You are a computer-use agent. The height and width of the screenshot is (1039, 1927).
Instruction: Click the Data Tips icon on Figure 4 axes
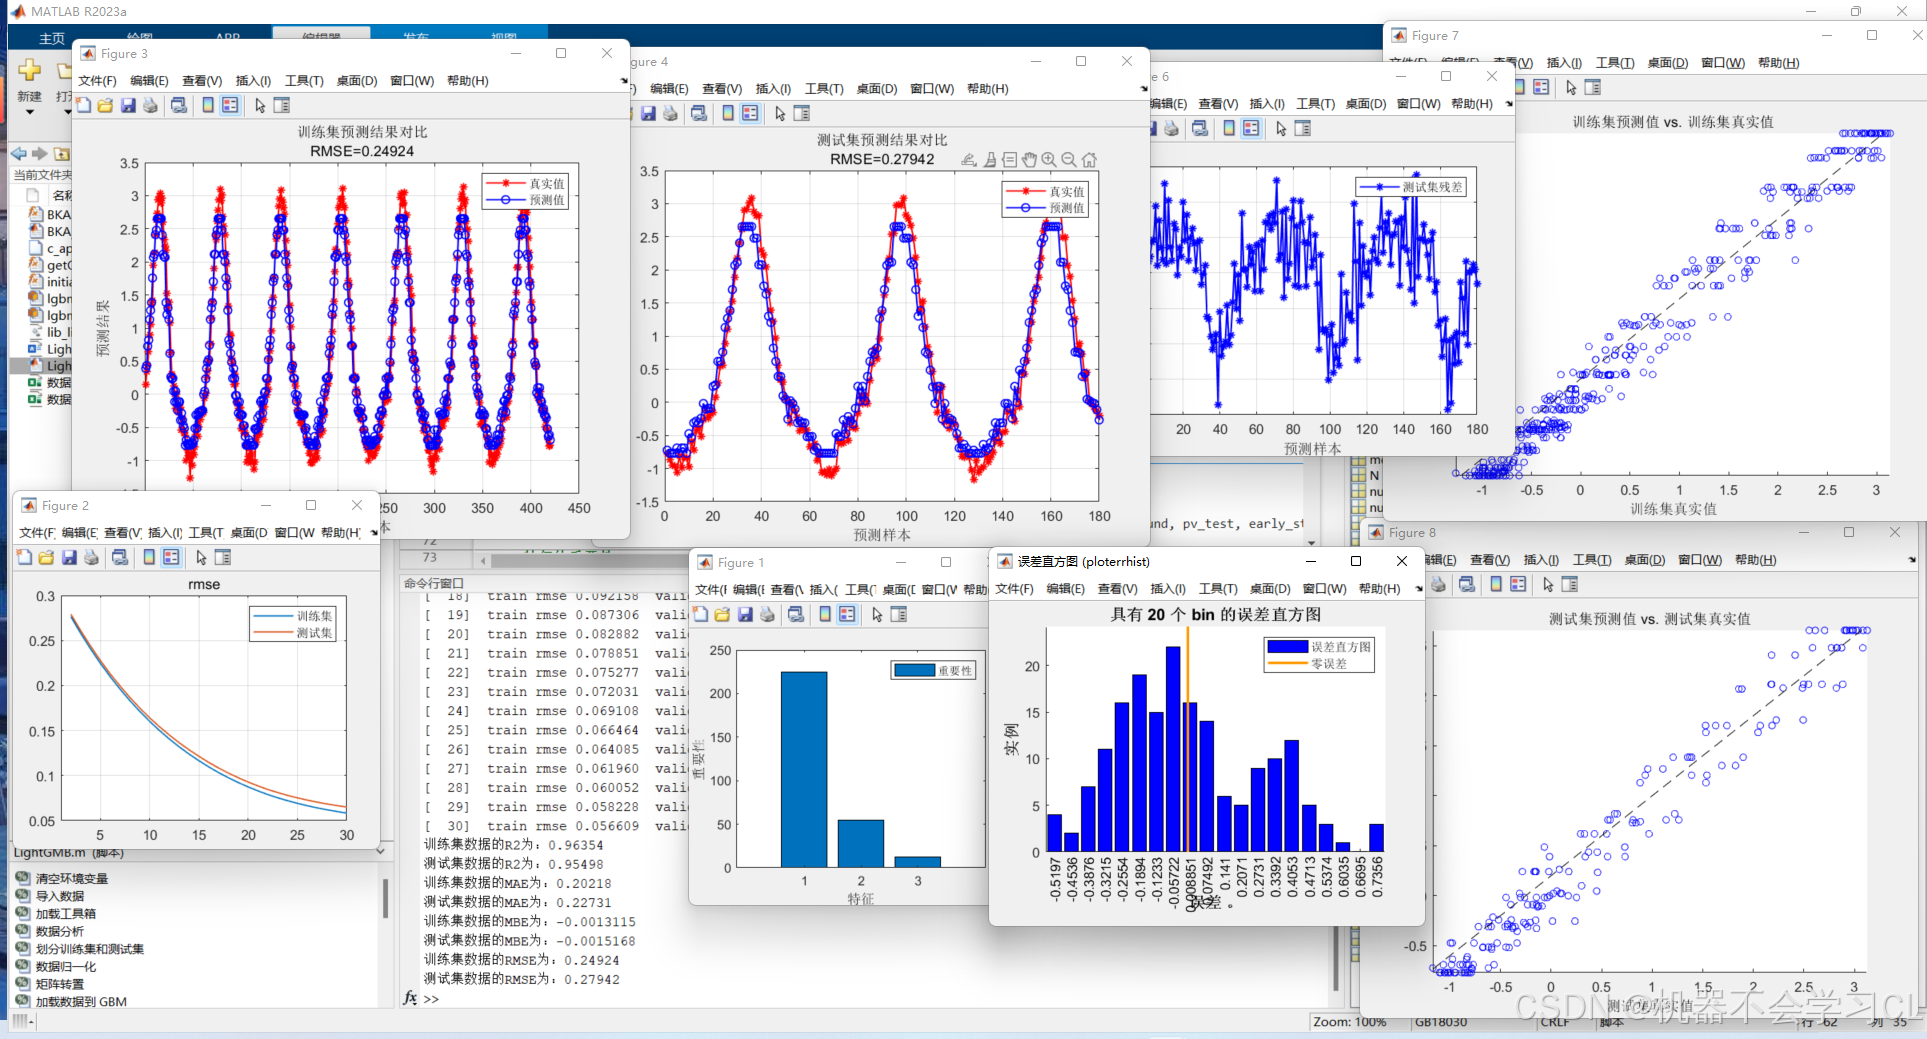1010,160
